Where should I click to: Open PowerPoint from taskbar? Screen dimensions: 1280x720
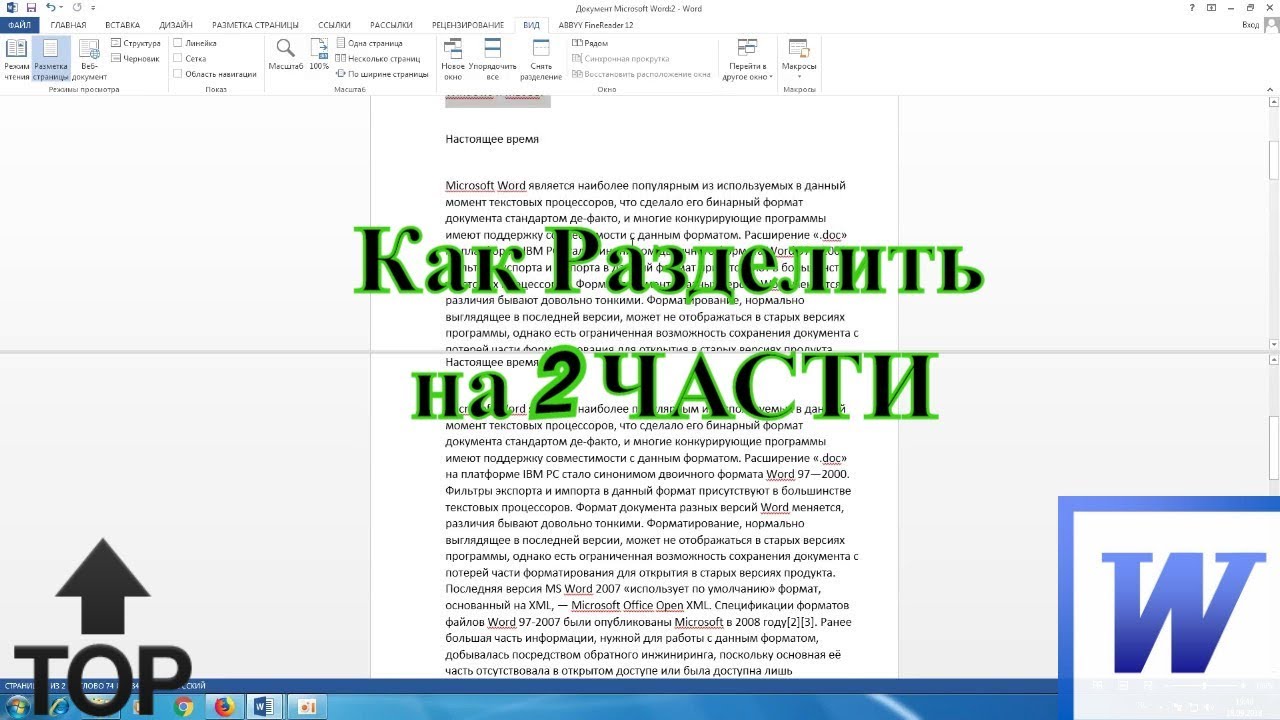(306, 706)
